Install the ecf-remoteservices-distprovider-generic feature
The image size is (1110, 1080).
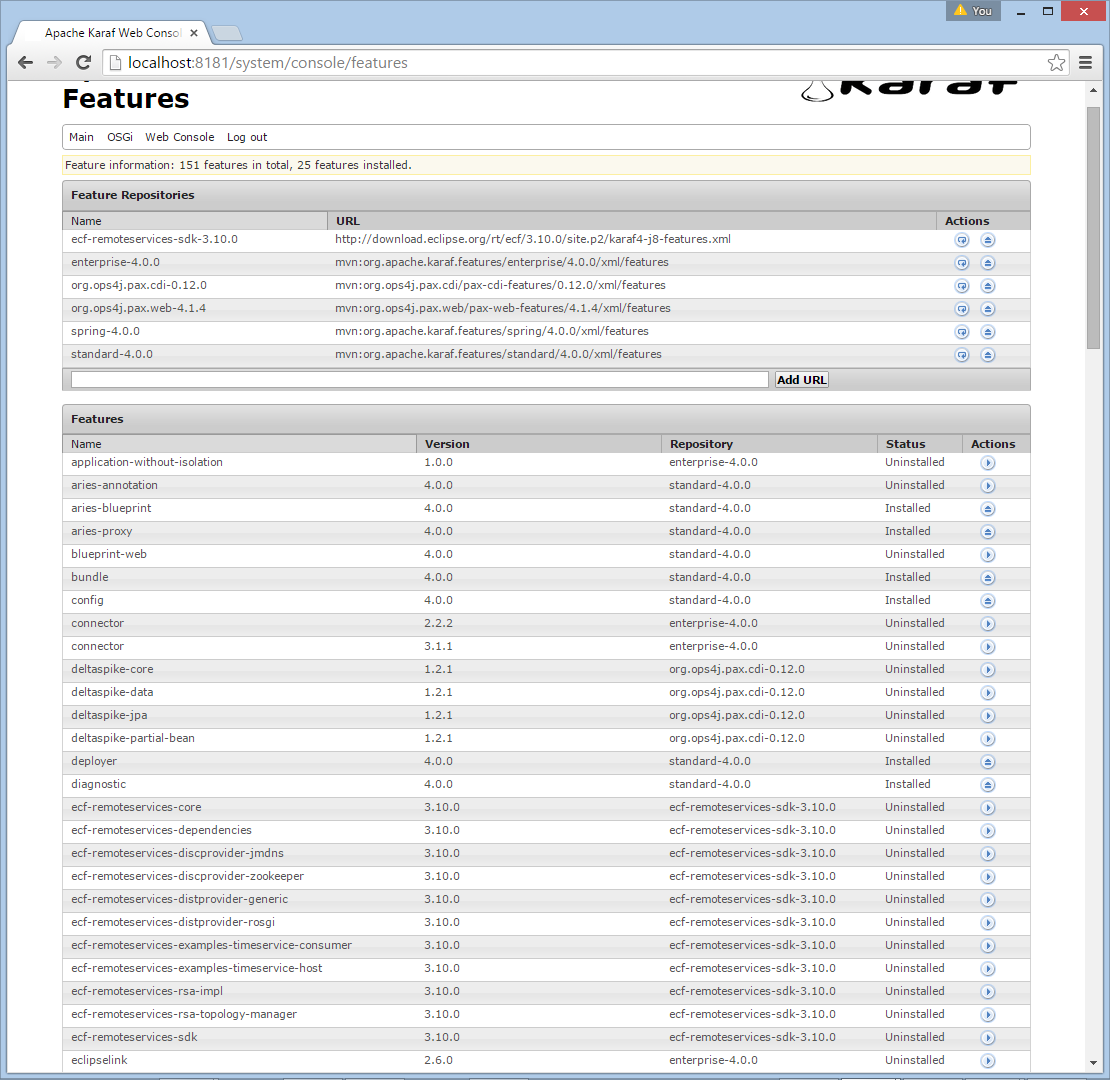click(988, 900)
